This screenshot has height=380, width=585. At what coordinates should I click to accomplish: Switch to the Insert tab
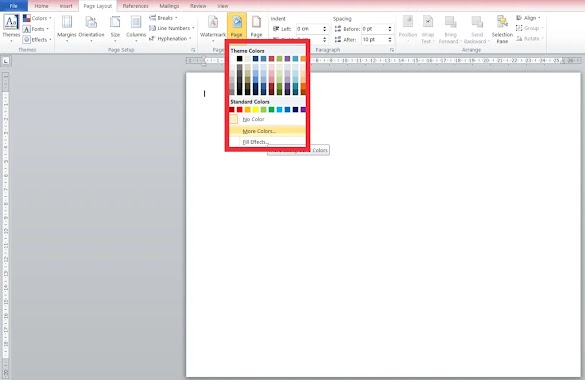pyautogui.click(x=66, y=6)
